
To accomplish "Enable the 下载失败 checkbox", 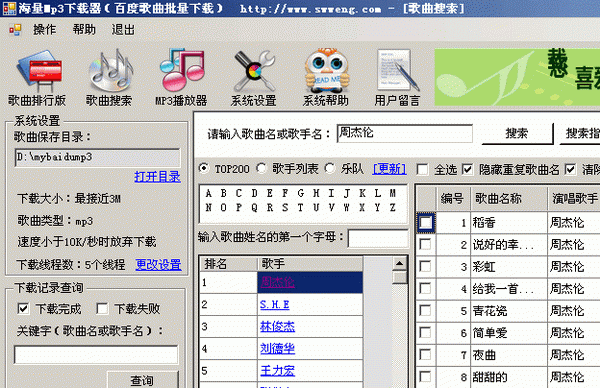I will click(102, 308).
